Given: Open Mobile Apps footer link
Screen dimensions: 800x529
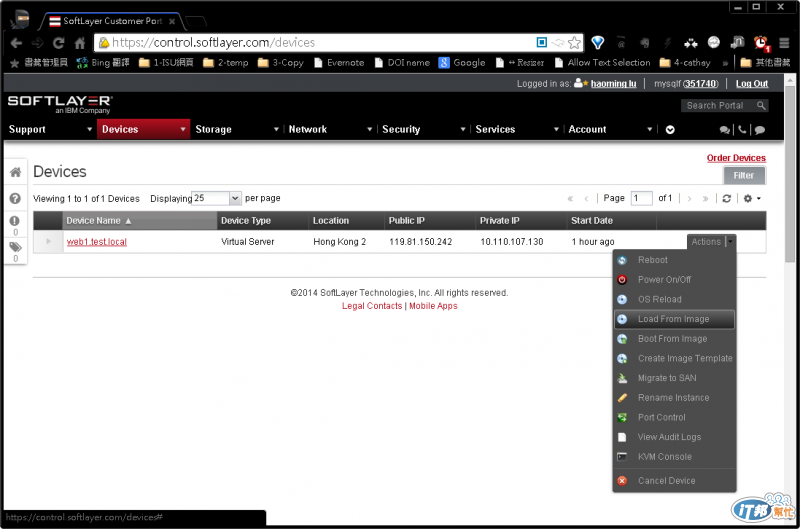Looking at the screenshot, I should click(x=433, y=306).
